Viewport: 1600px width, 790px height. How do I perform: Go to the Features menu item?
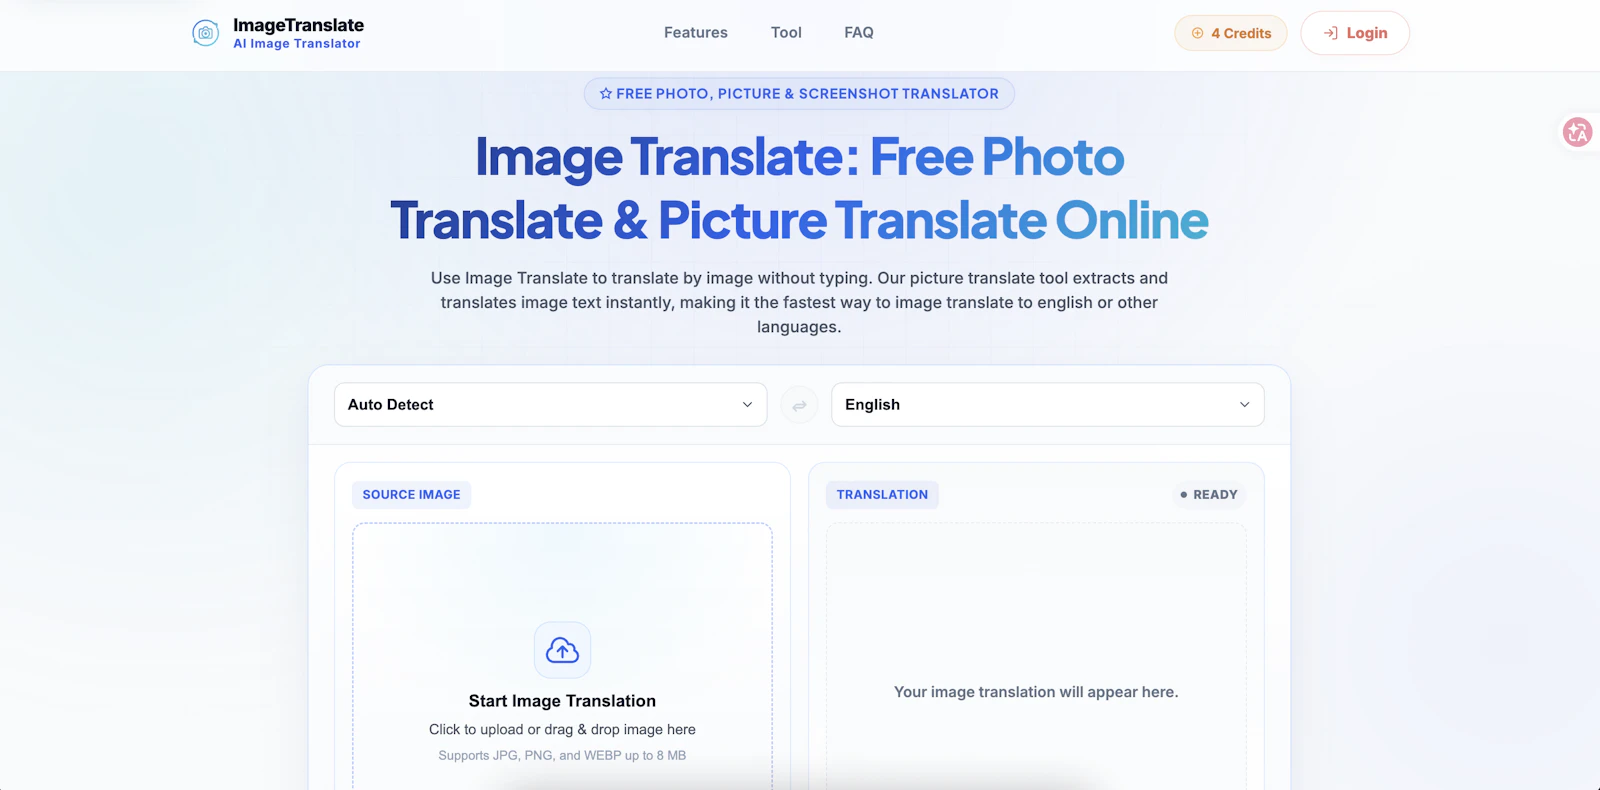pyautogui.click(x=696, y=32)
